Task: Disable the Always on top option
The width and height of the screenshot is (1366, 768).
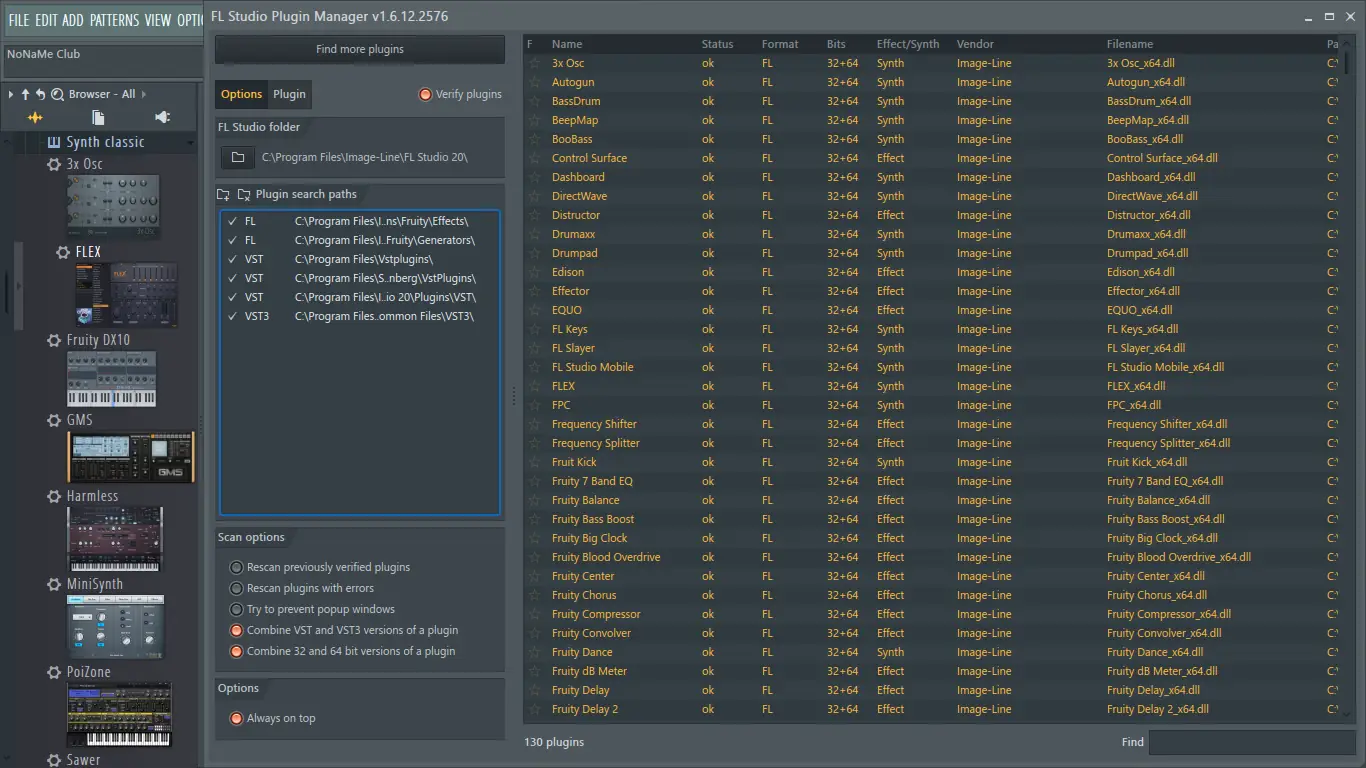Action: coord(237,718)
